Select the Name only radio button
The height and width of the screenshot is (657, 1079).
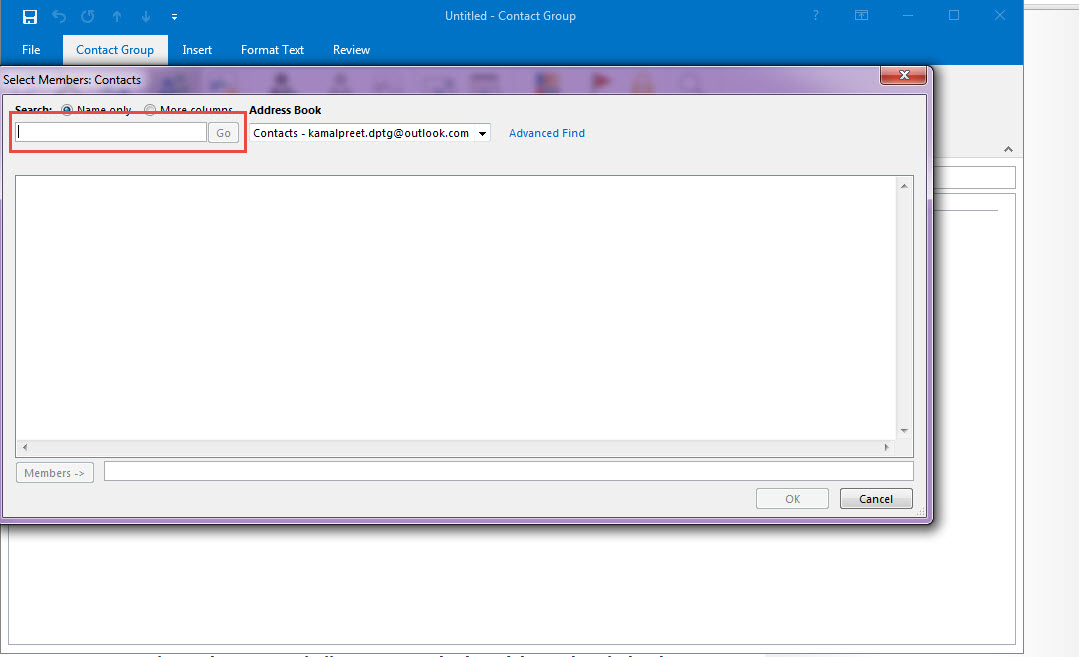[x=67, y=110]
